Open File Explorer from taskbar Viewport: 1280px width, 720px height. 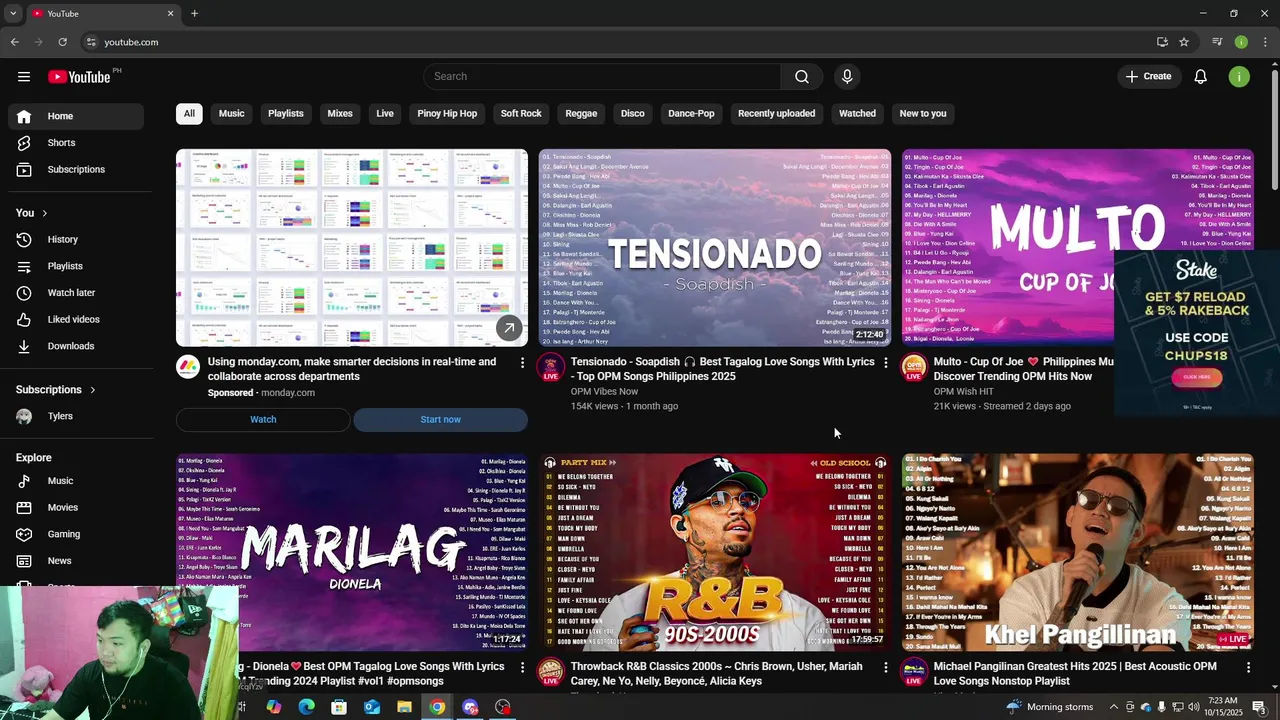[404, 707]
